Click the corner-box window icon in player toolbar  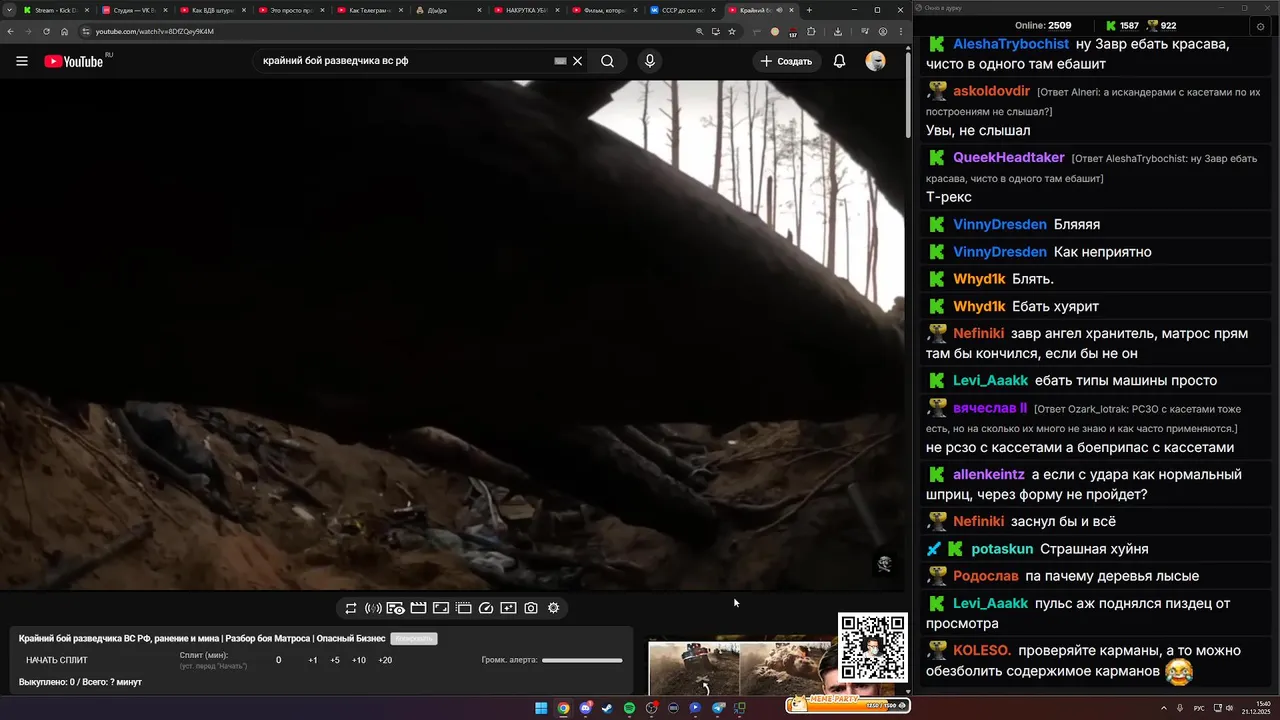[441, 608]
